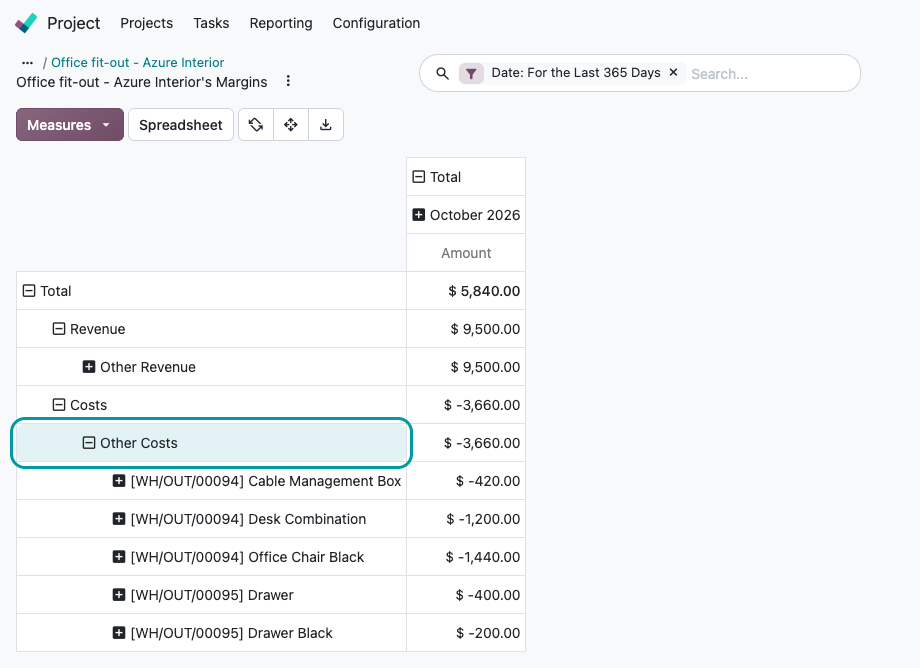The width and height of the screenshot is (920, 668).
Task: Expand the Other Revenue row
Action: tap(89, 367)
